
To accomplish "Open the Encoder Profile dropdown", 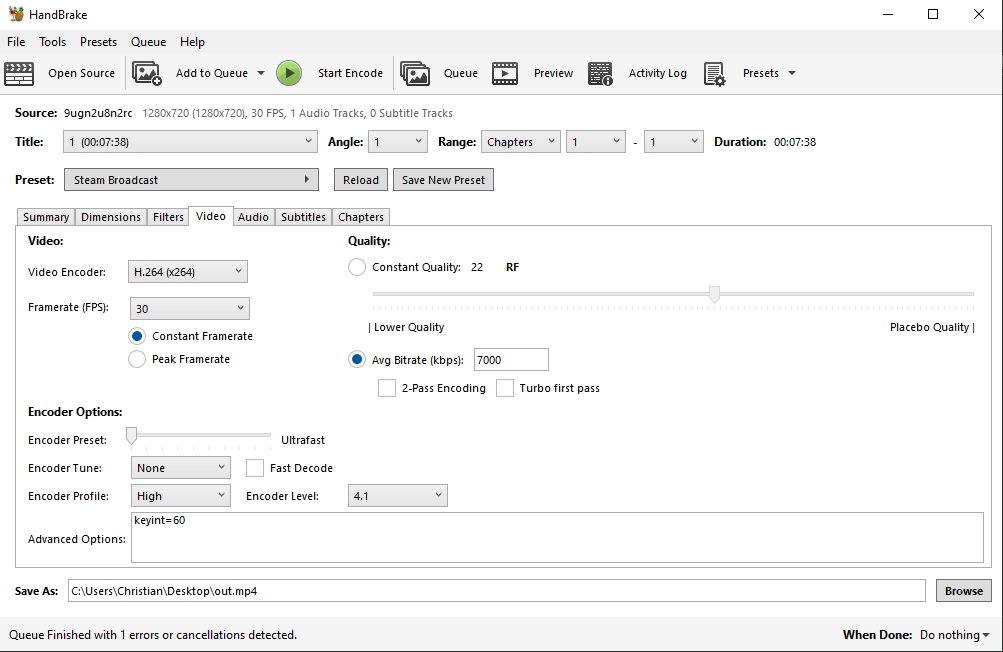I will click(180, 496).
